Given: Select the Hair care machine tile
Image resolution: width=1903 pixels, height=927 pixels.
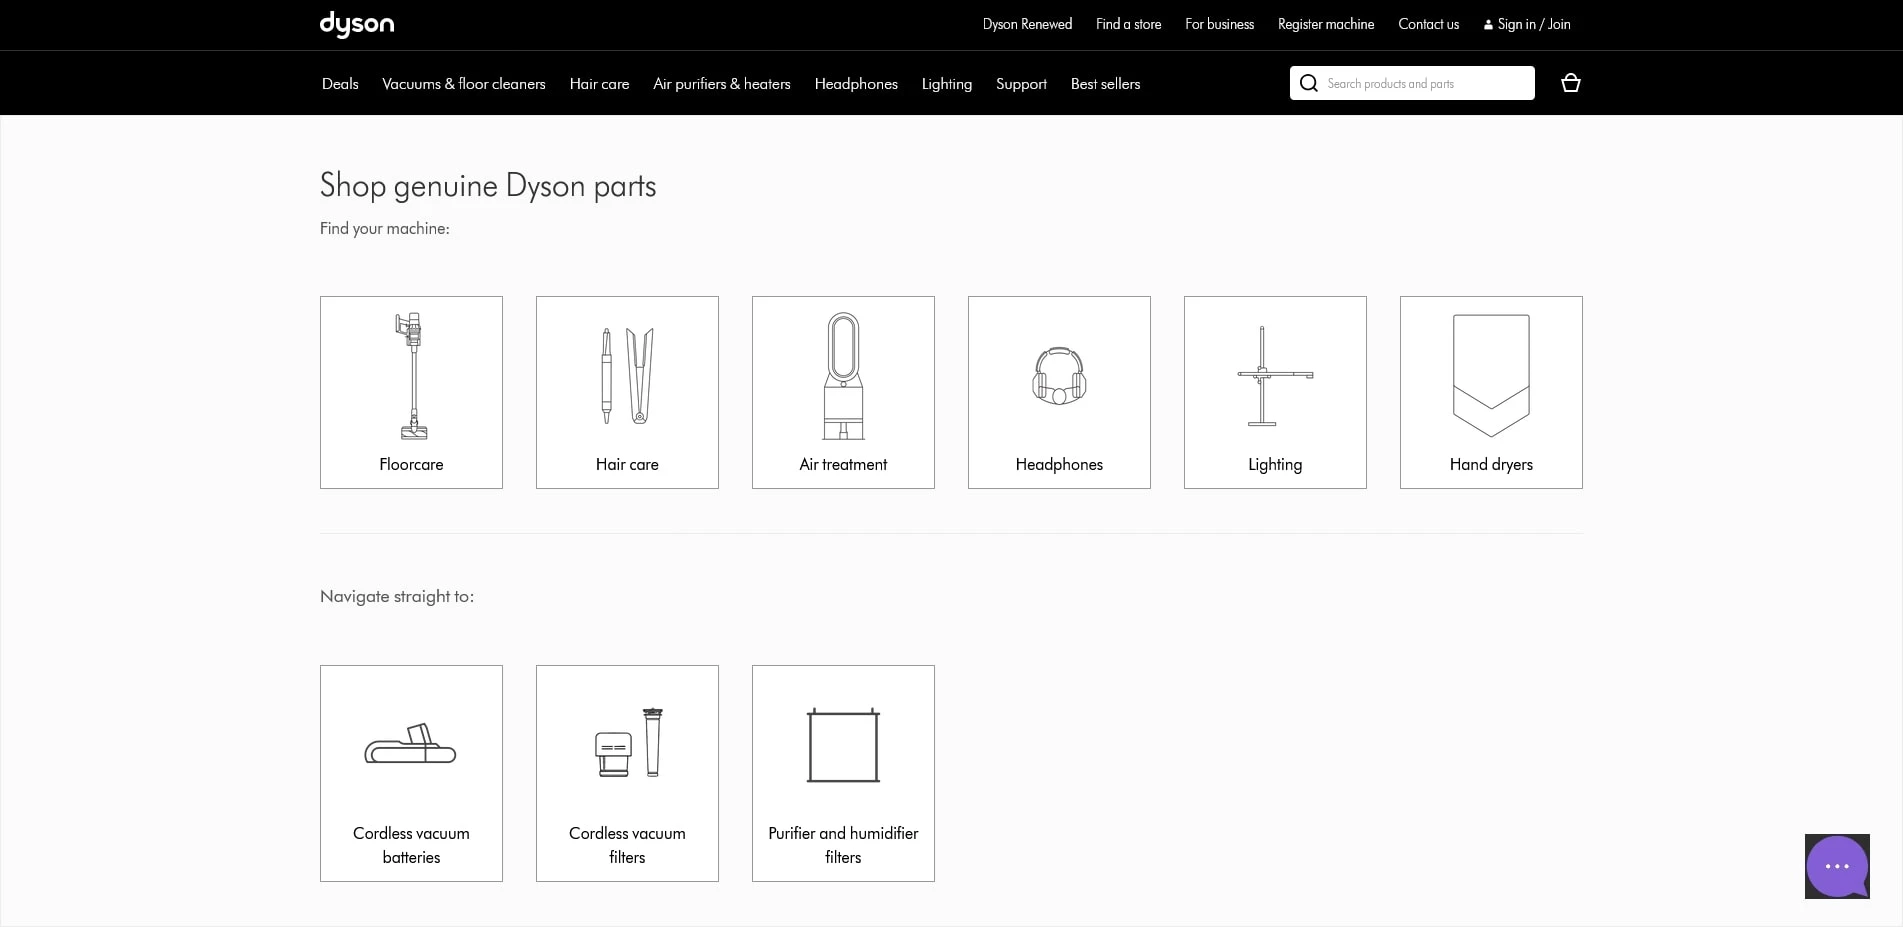Looking at the screenshot, I should pos(627,392).
